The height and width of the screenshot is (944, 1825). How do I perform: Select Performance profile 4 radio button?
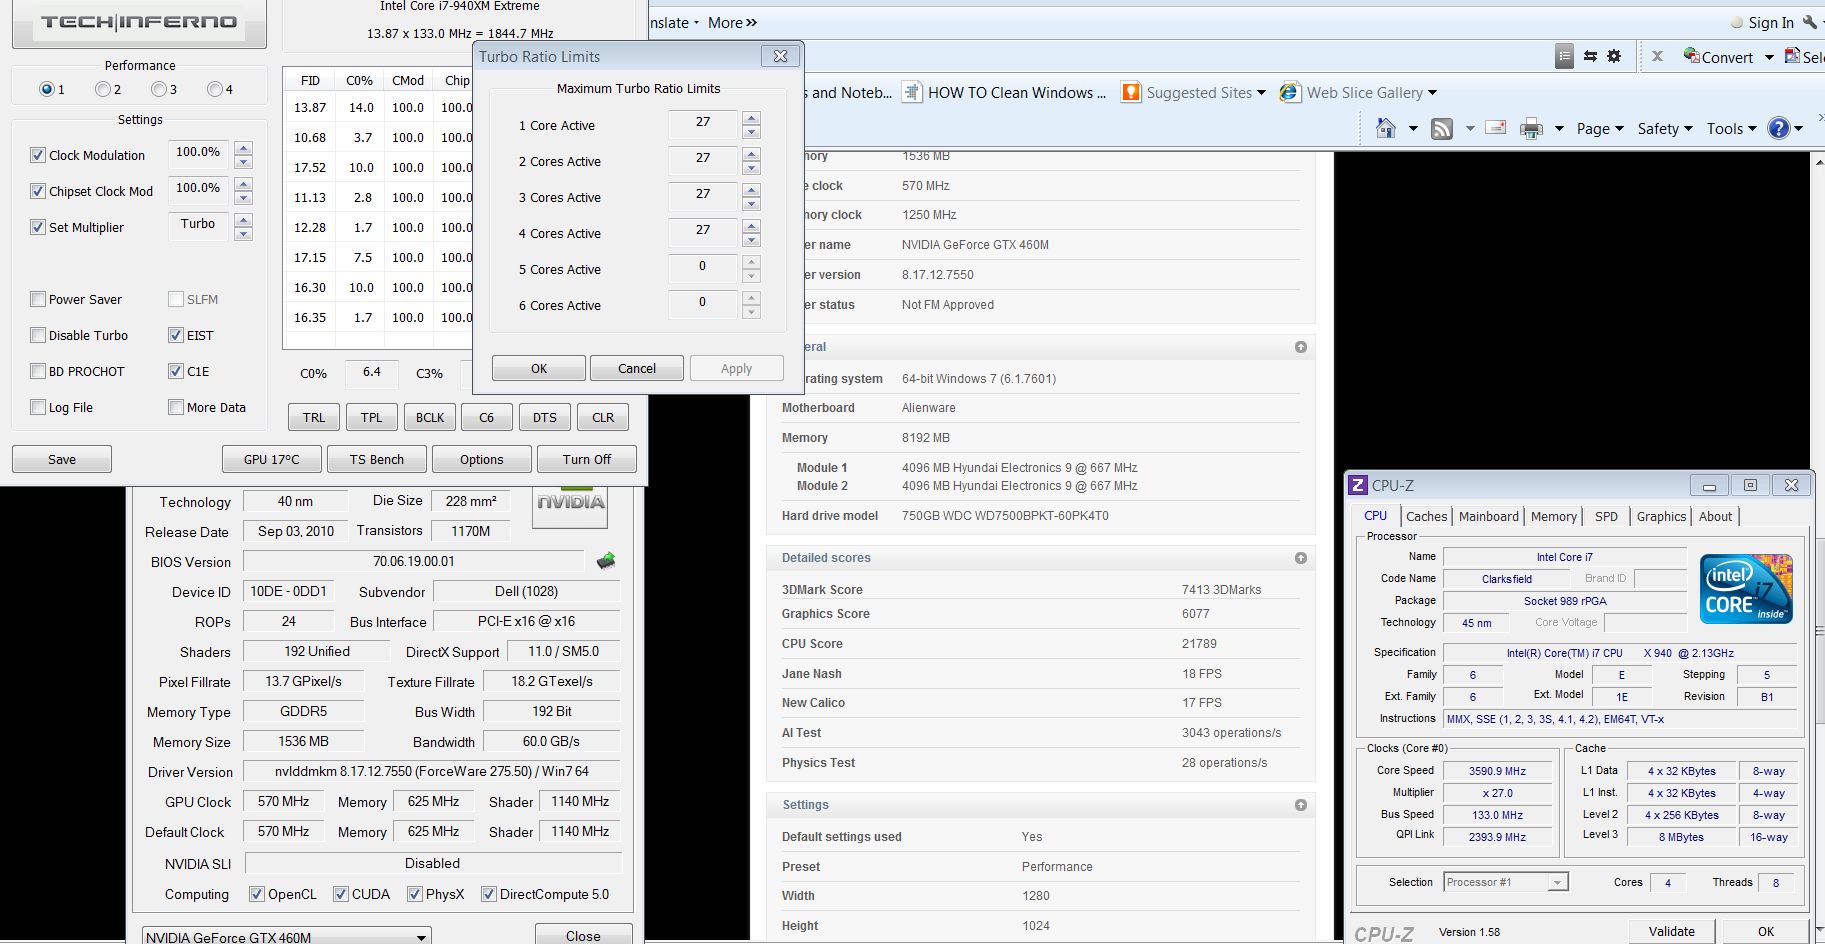214,89
